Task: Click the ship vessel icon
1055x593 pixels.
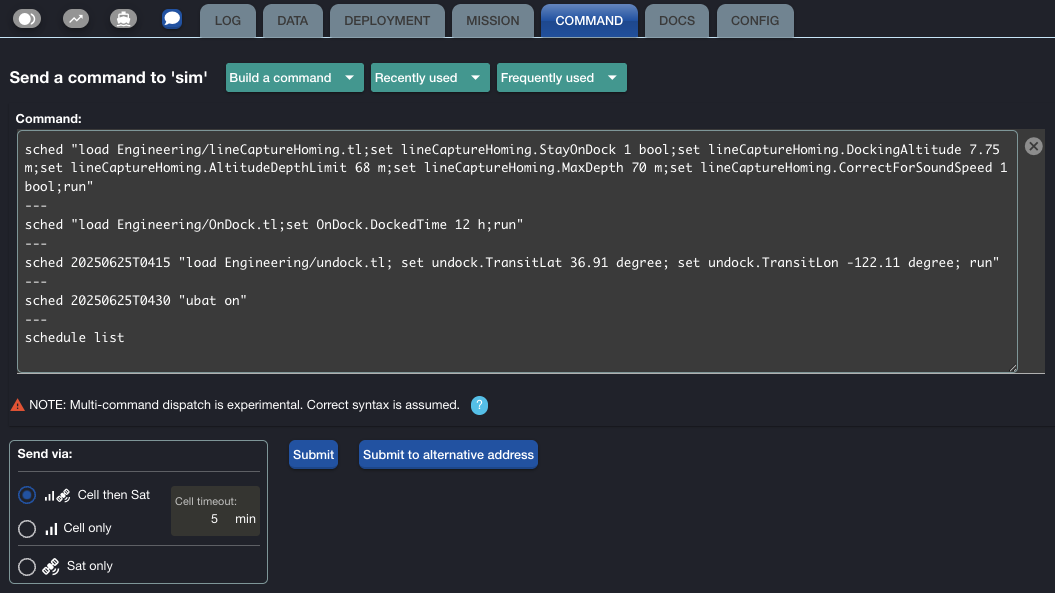Action: pyautogui.click(x=122, y=19)
